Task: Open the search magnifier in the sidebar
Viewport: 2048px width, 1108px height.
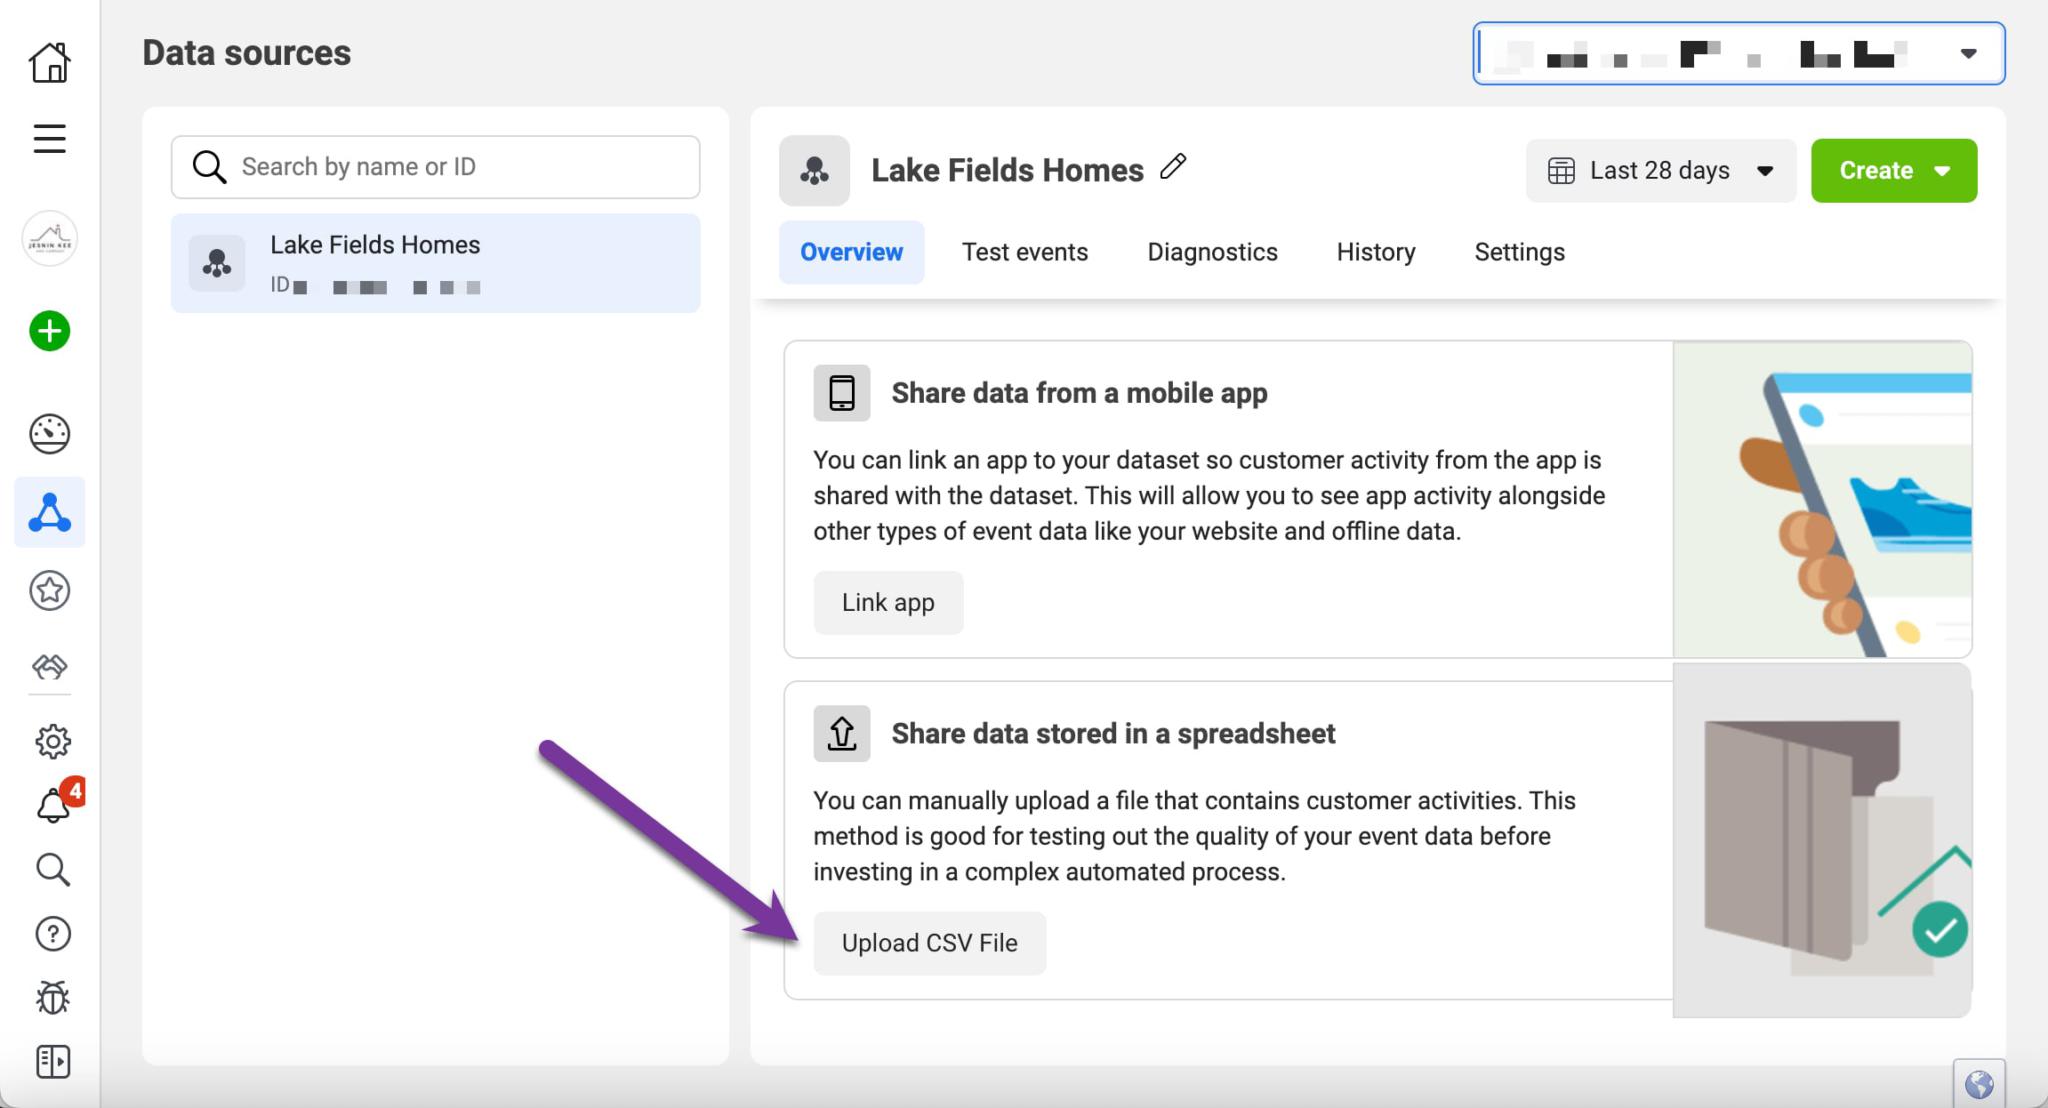Action: tap(49, 869)
